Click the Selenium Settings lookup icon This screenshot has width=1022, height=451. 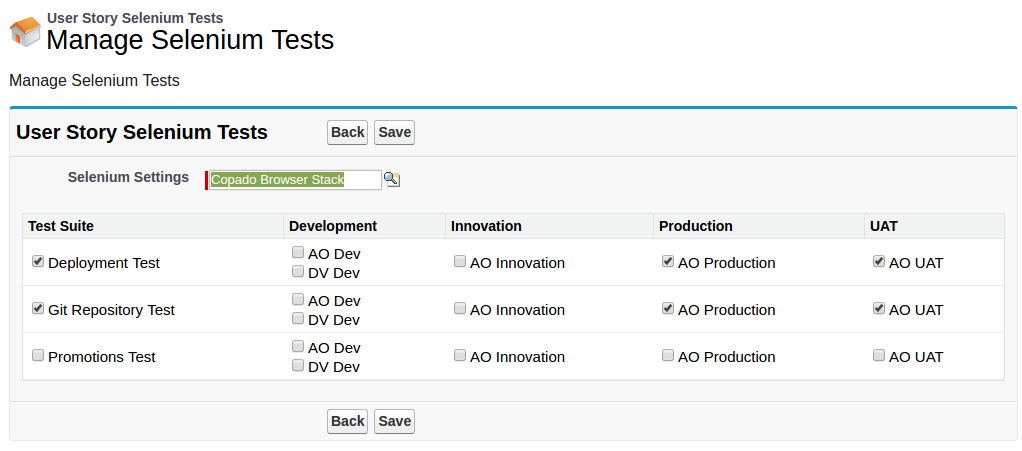[392, 180]
